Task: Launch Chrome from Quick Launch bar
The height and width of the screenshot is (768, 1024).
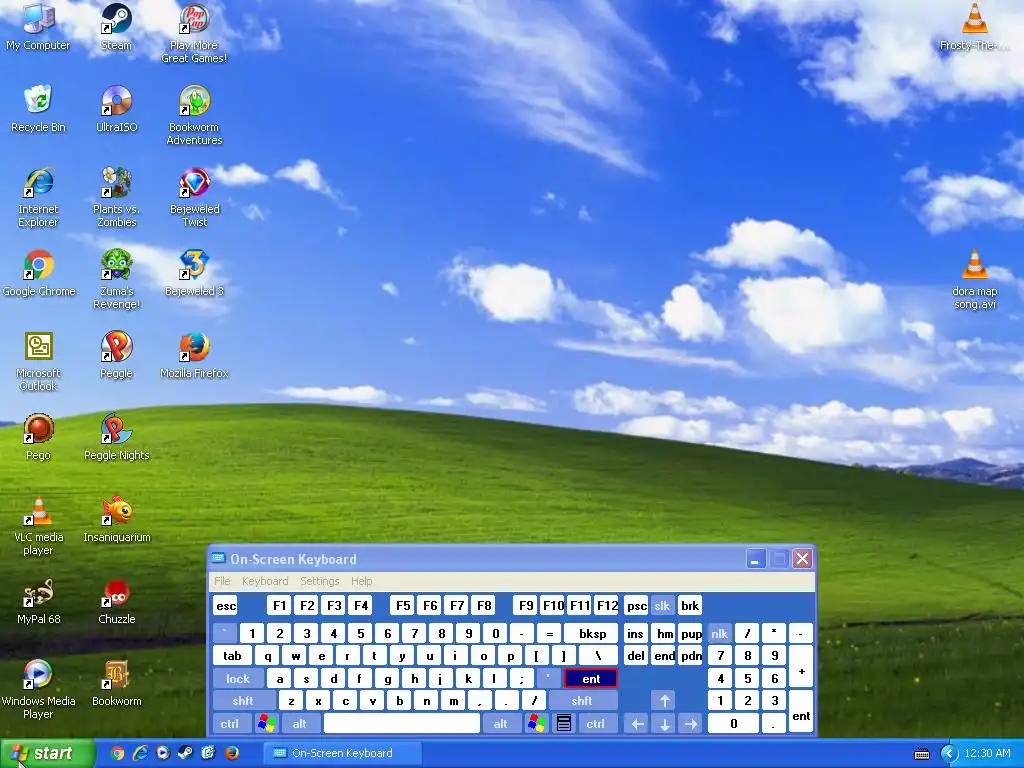Action: point(118,754)
